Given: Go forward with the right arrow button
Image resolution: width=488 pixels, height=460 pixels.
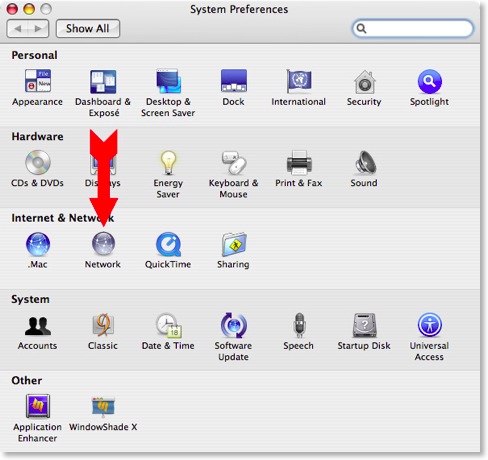Looking at the screenshot, I should (38, 29).
